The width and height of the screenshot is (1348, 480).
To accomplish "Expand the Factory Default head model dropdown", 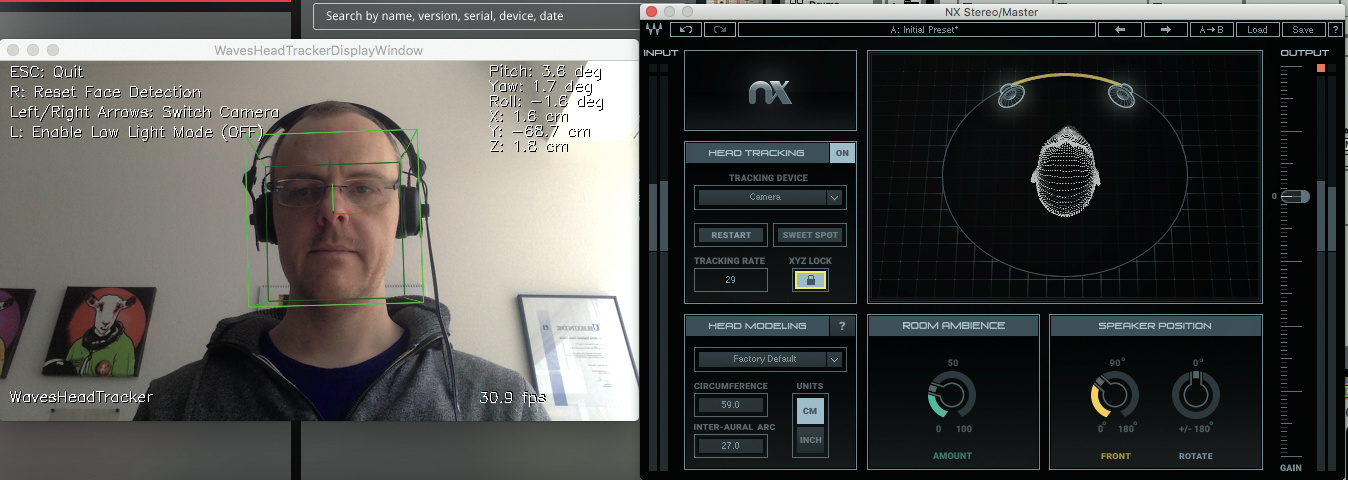I will click(x=770, y=359).
